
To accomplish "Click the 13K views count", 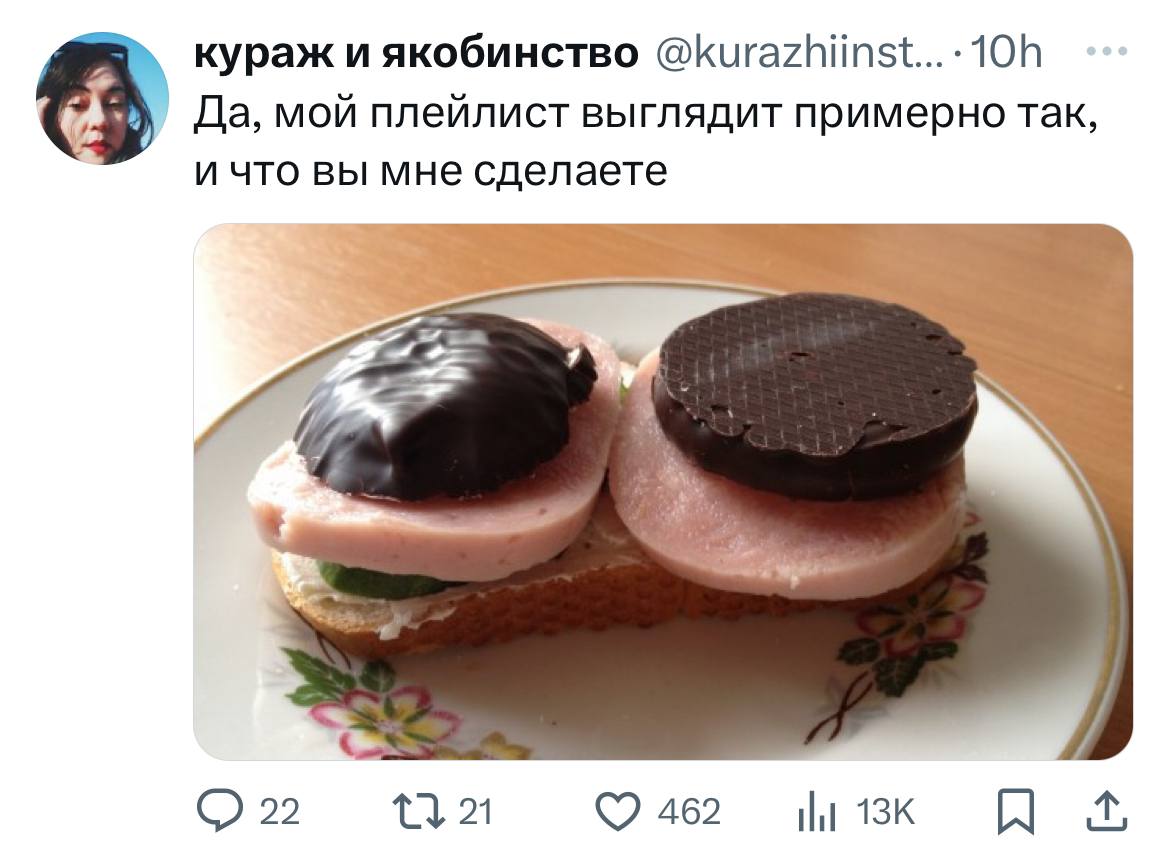I will 885,812.
